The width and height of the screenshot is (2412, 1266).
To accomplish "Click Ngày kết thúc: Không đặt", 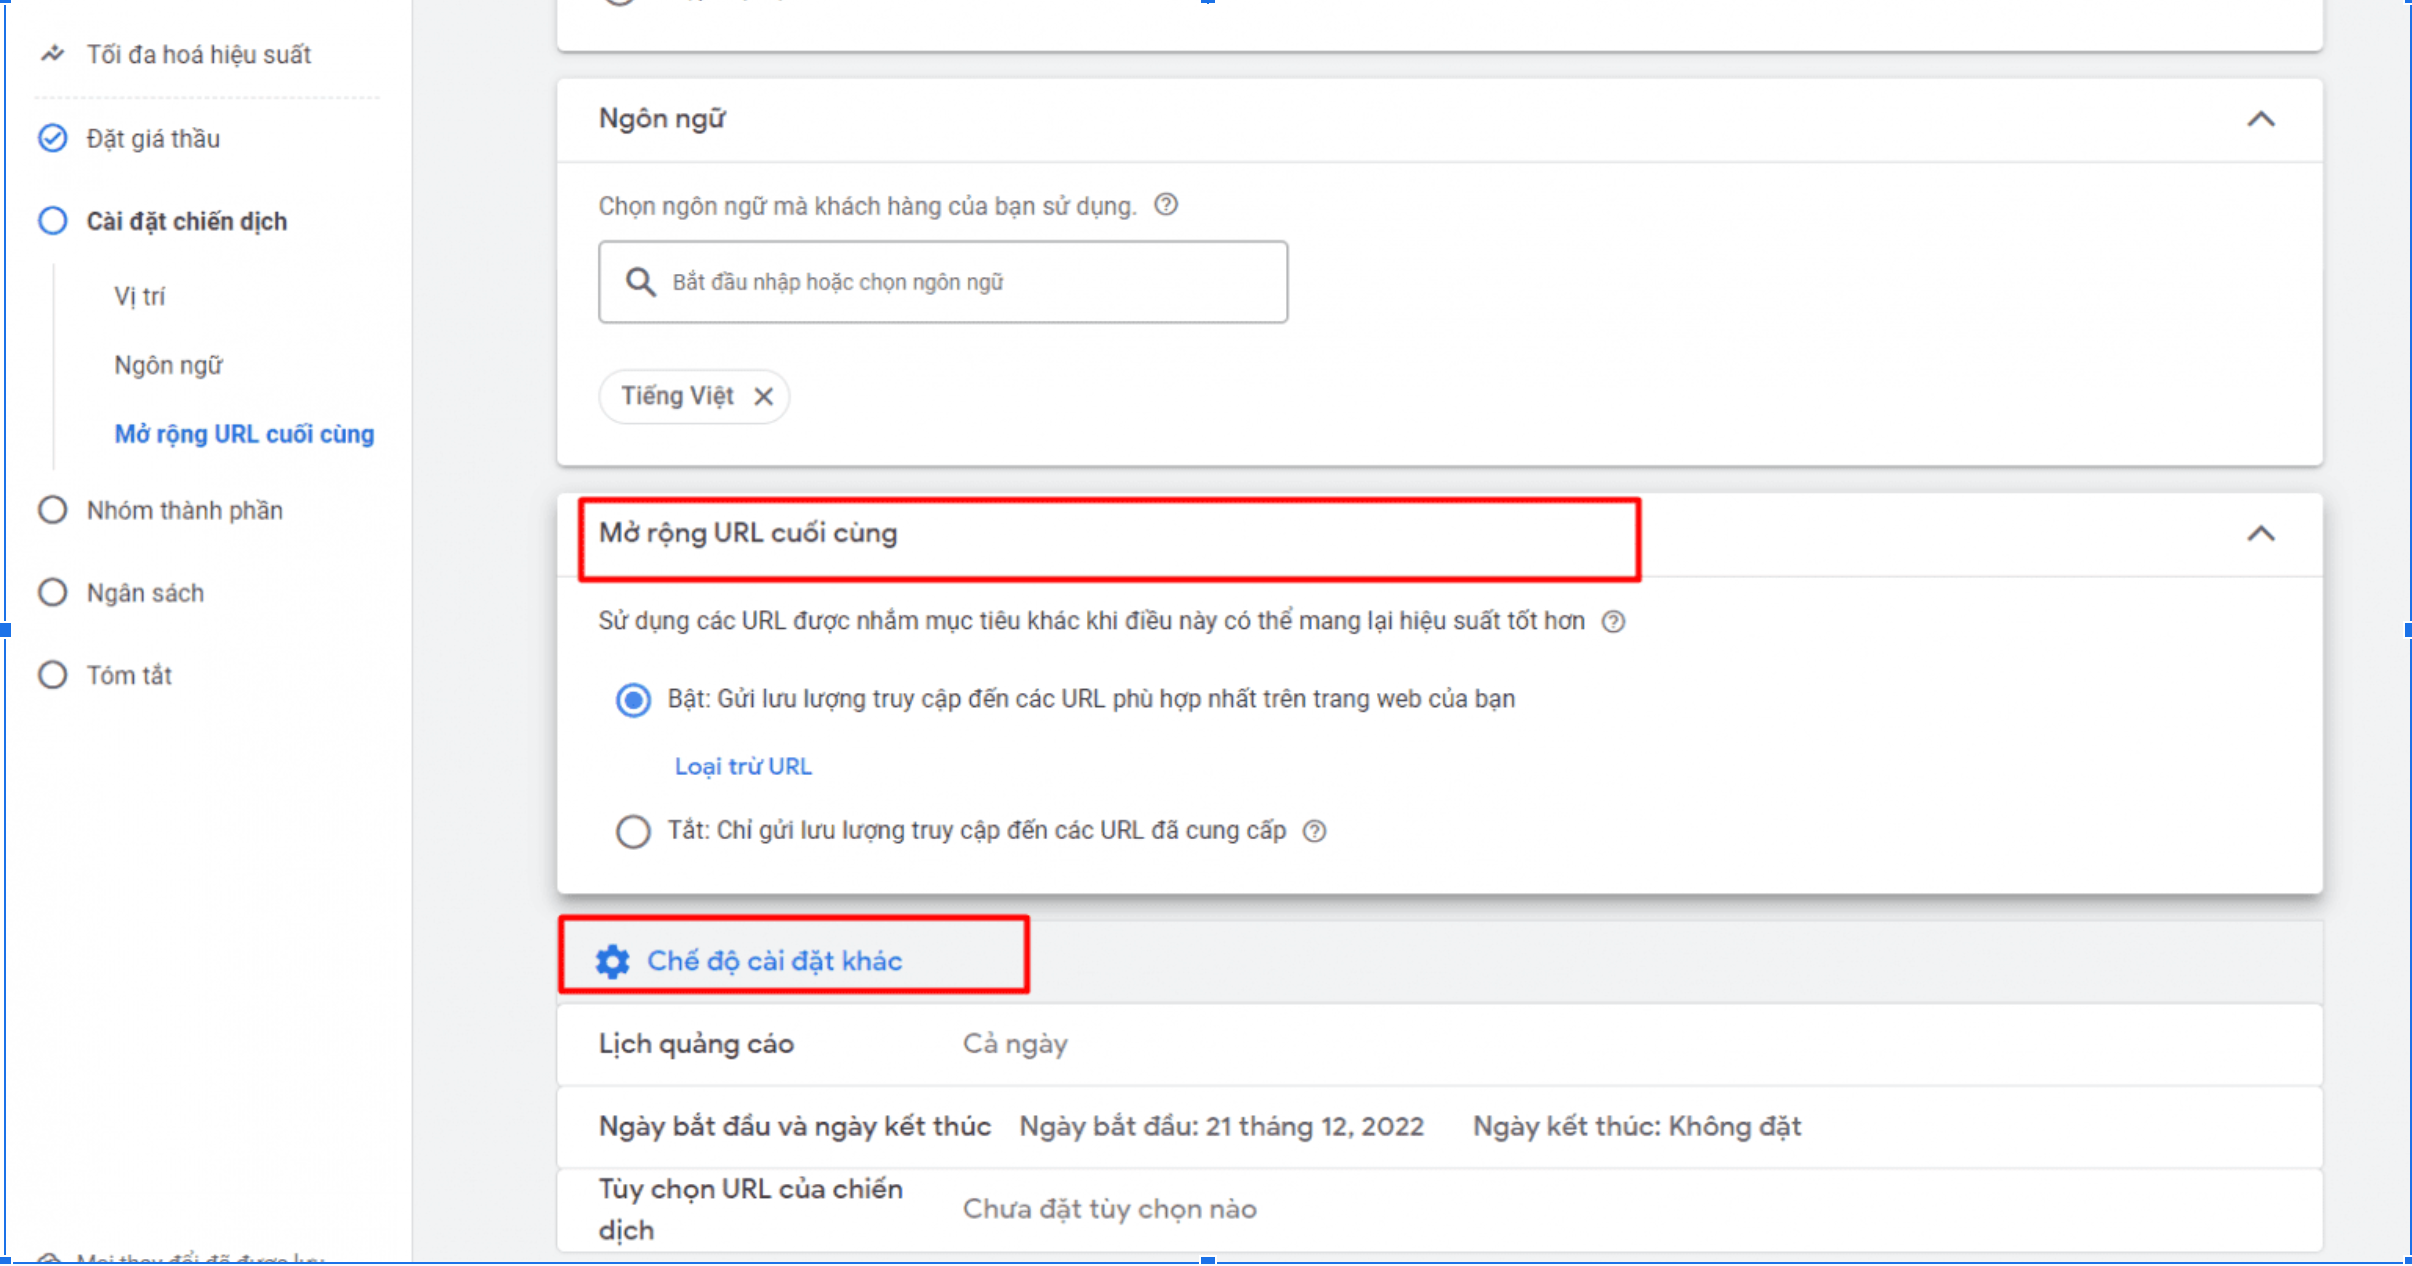I will (x=1637, y=1127).
